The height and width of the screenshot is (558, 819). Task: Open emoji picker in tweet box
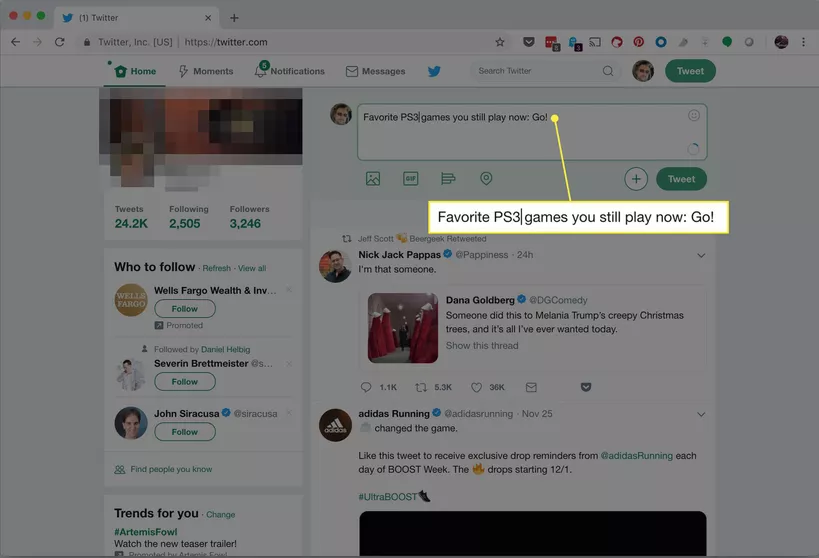point(694,115)
